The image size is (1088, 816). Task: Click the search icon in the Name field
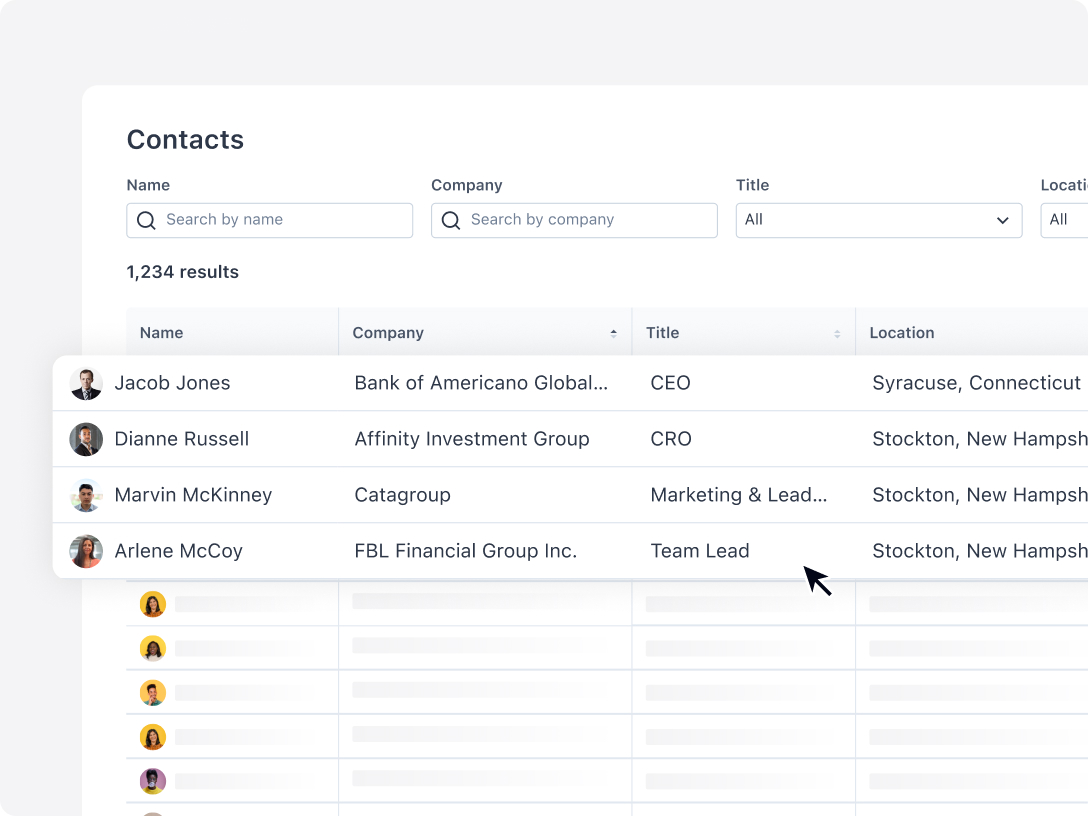click(x=147, y=220)
